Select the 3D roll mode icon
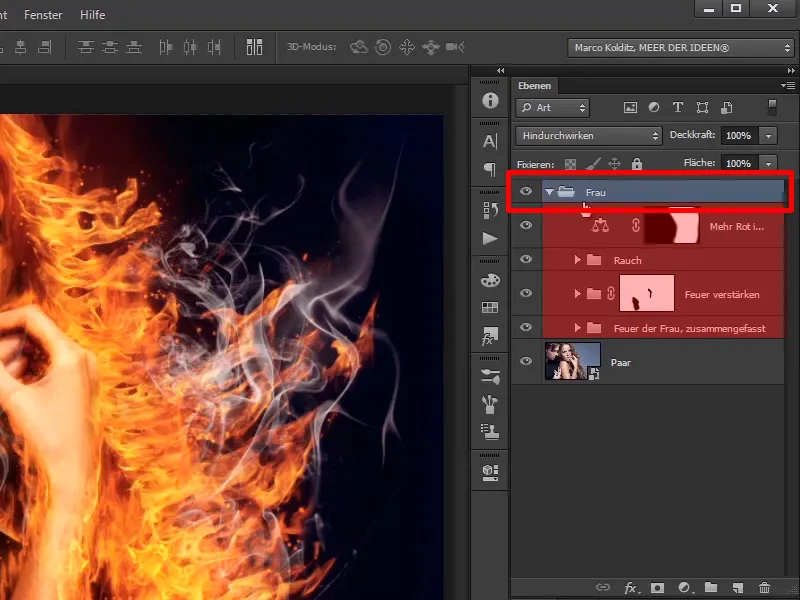This screenshot has height=600, width=800. coord(383,47)
